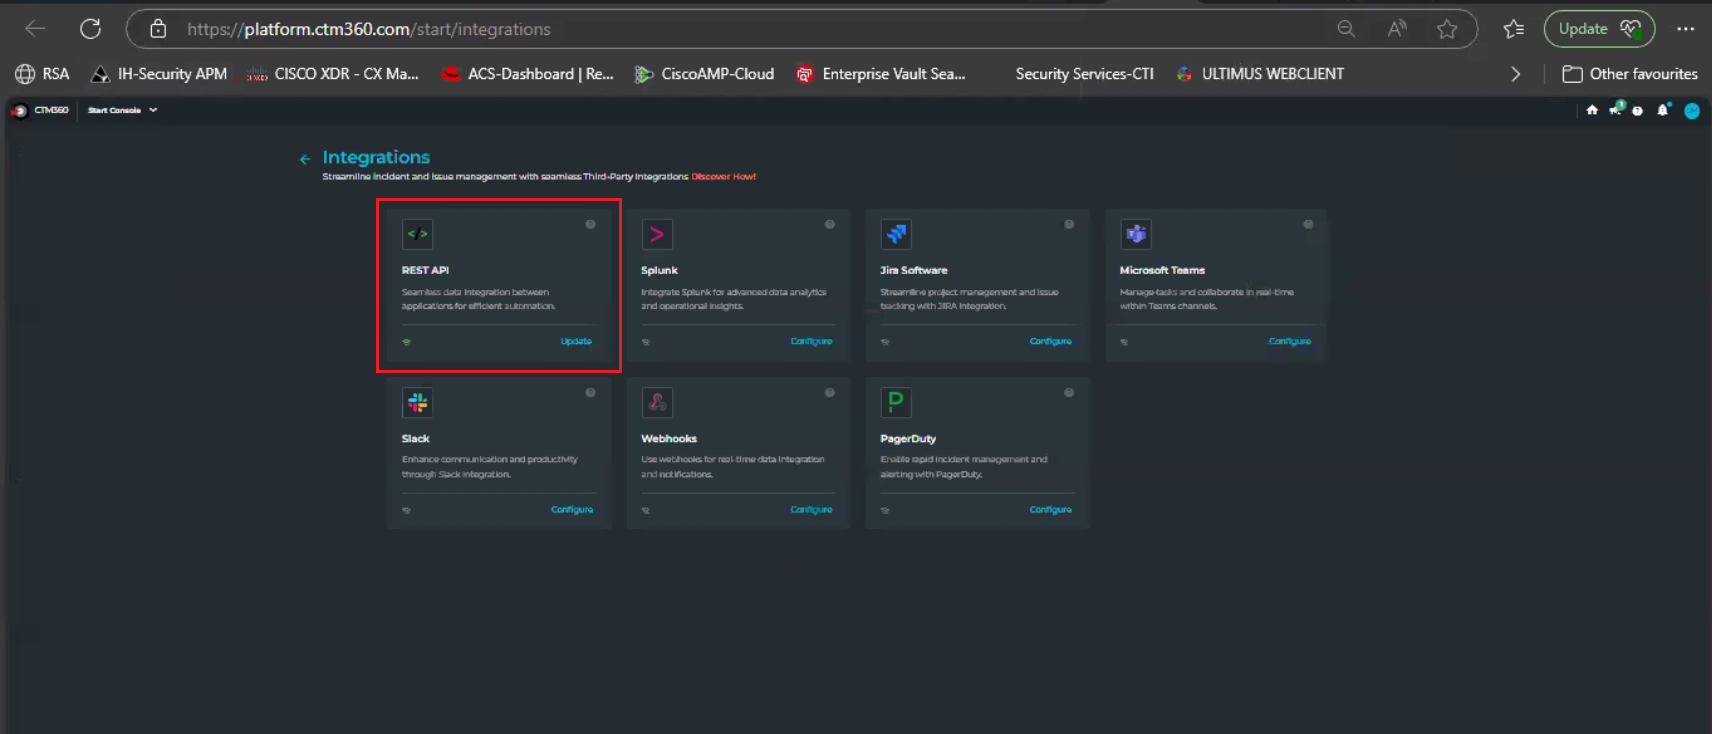Open help info on the PagerDuty card
1712x734 pixels.
click(1069, 393)
